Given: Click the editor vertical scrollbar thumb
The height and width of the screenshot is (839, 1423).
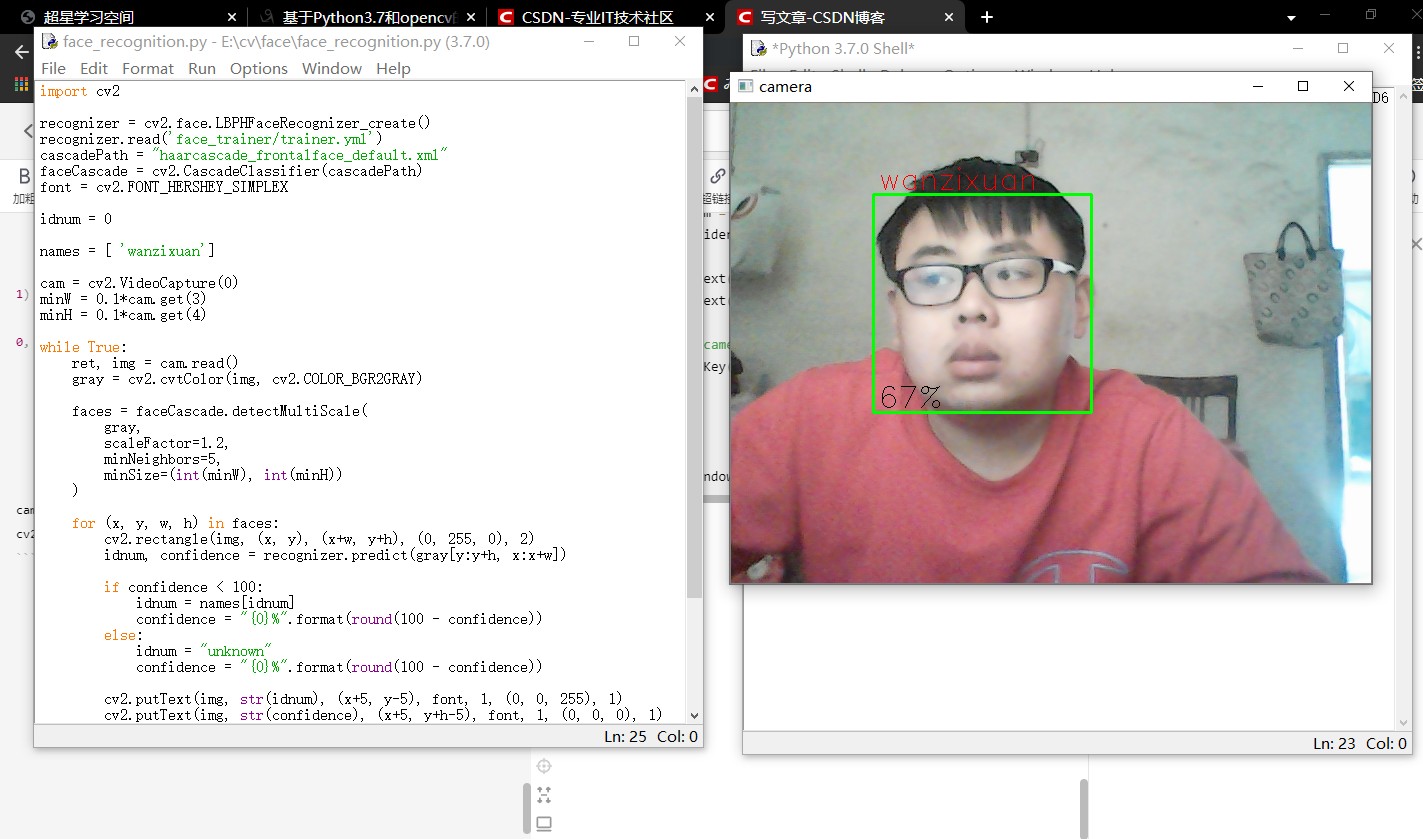Looking at the screenshot, I should click(695, 348).
